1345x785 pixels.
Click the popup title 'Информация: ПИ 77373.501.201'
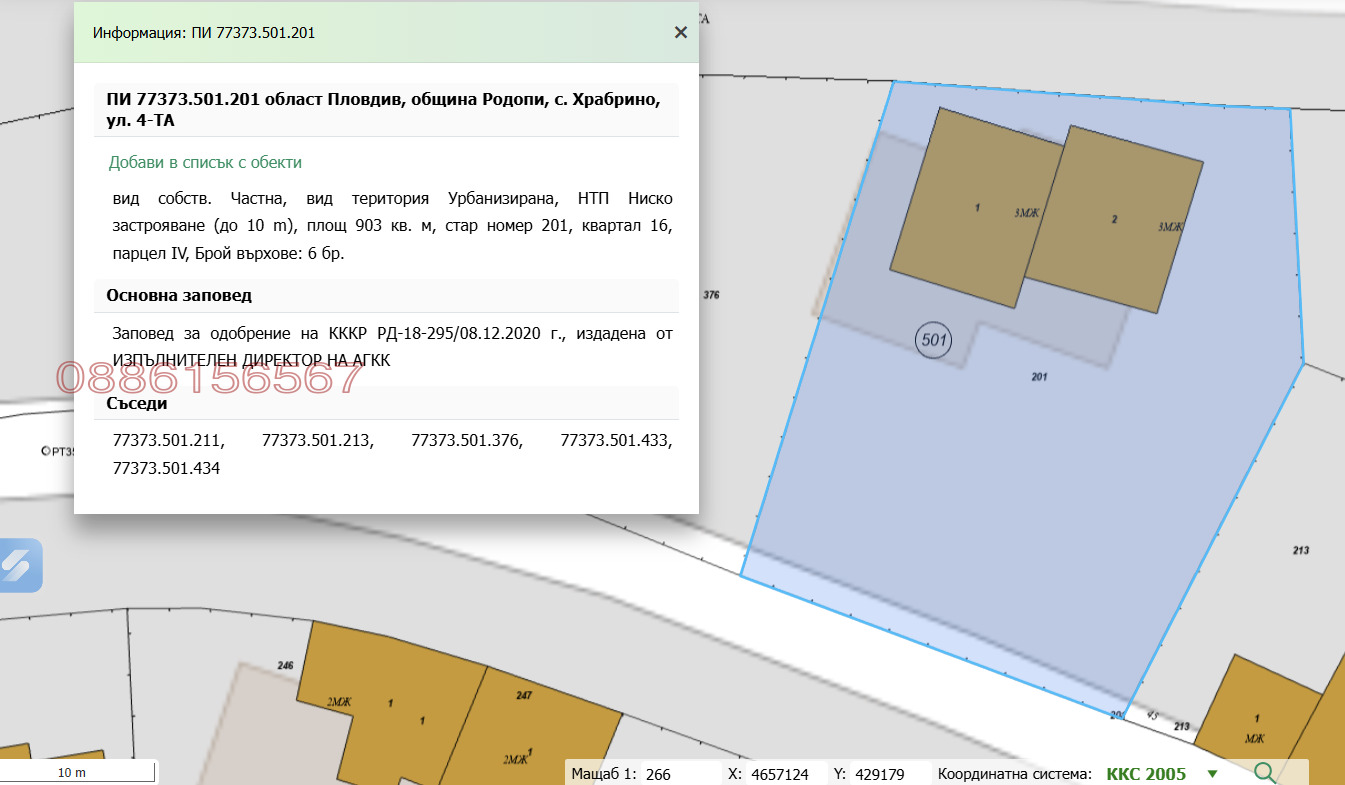(x=204, y=32)
